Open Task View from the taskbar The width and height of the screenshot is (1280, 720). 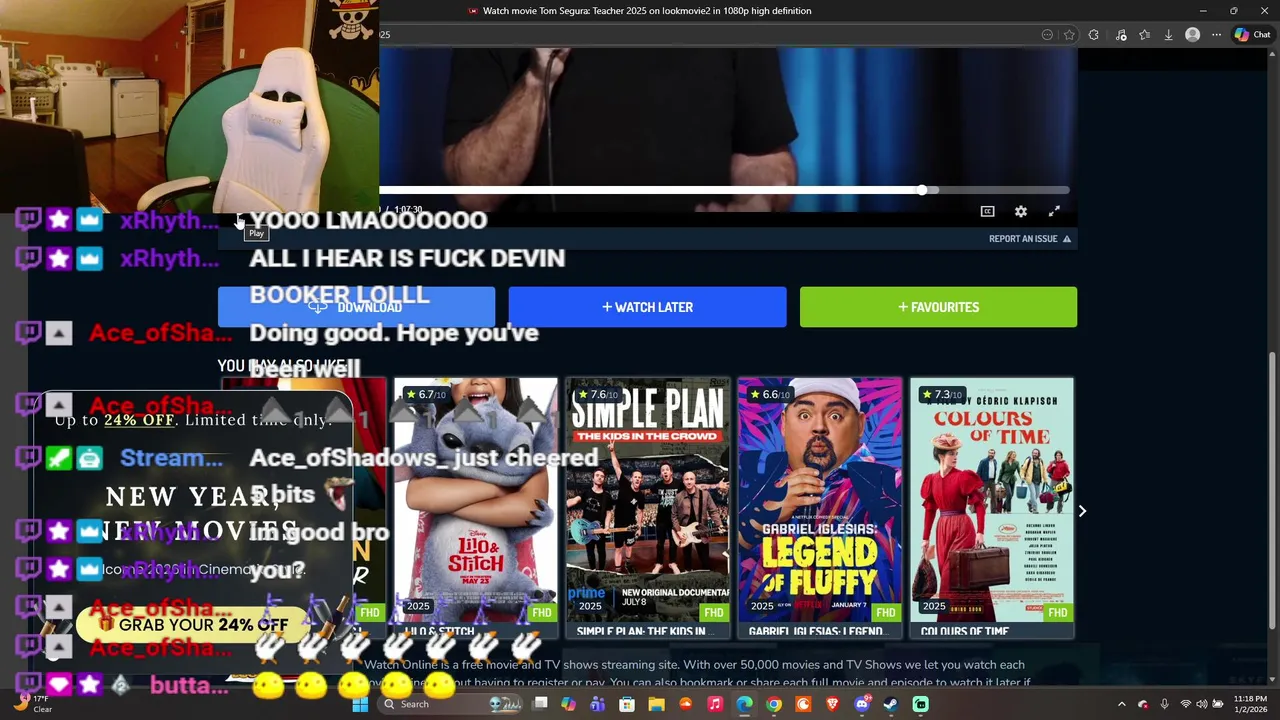540,704
